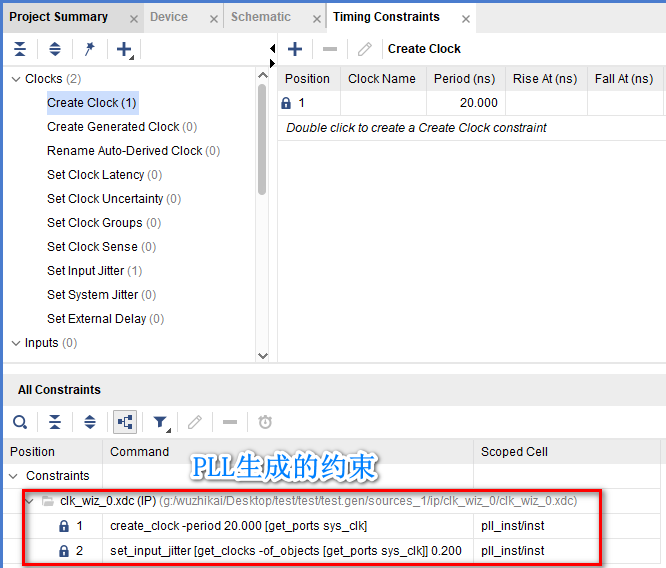Collapse all rows in All Constraints

55,422
